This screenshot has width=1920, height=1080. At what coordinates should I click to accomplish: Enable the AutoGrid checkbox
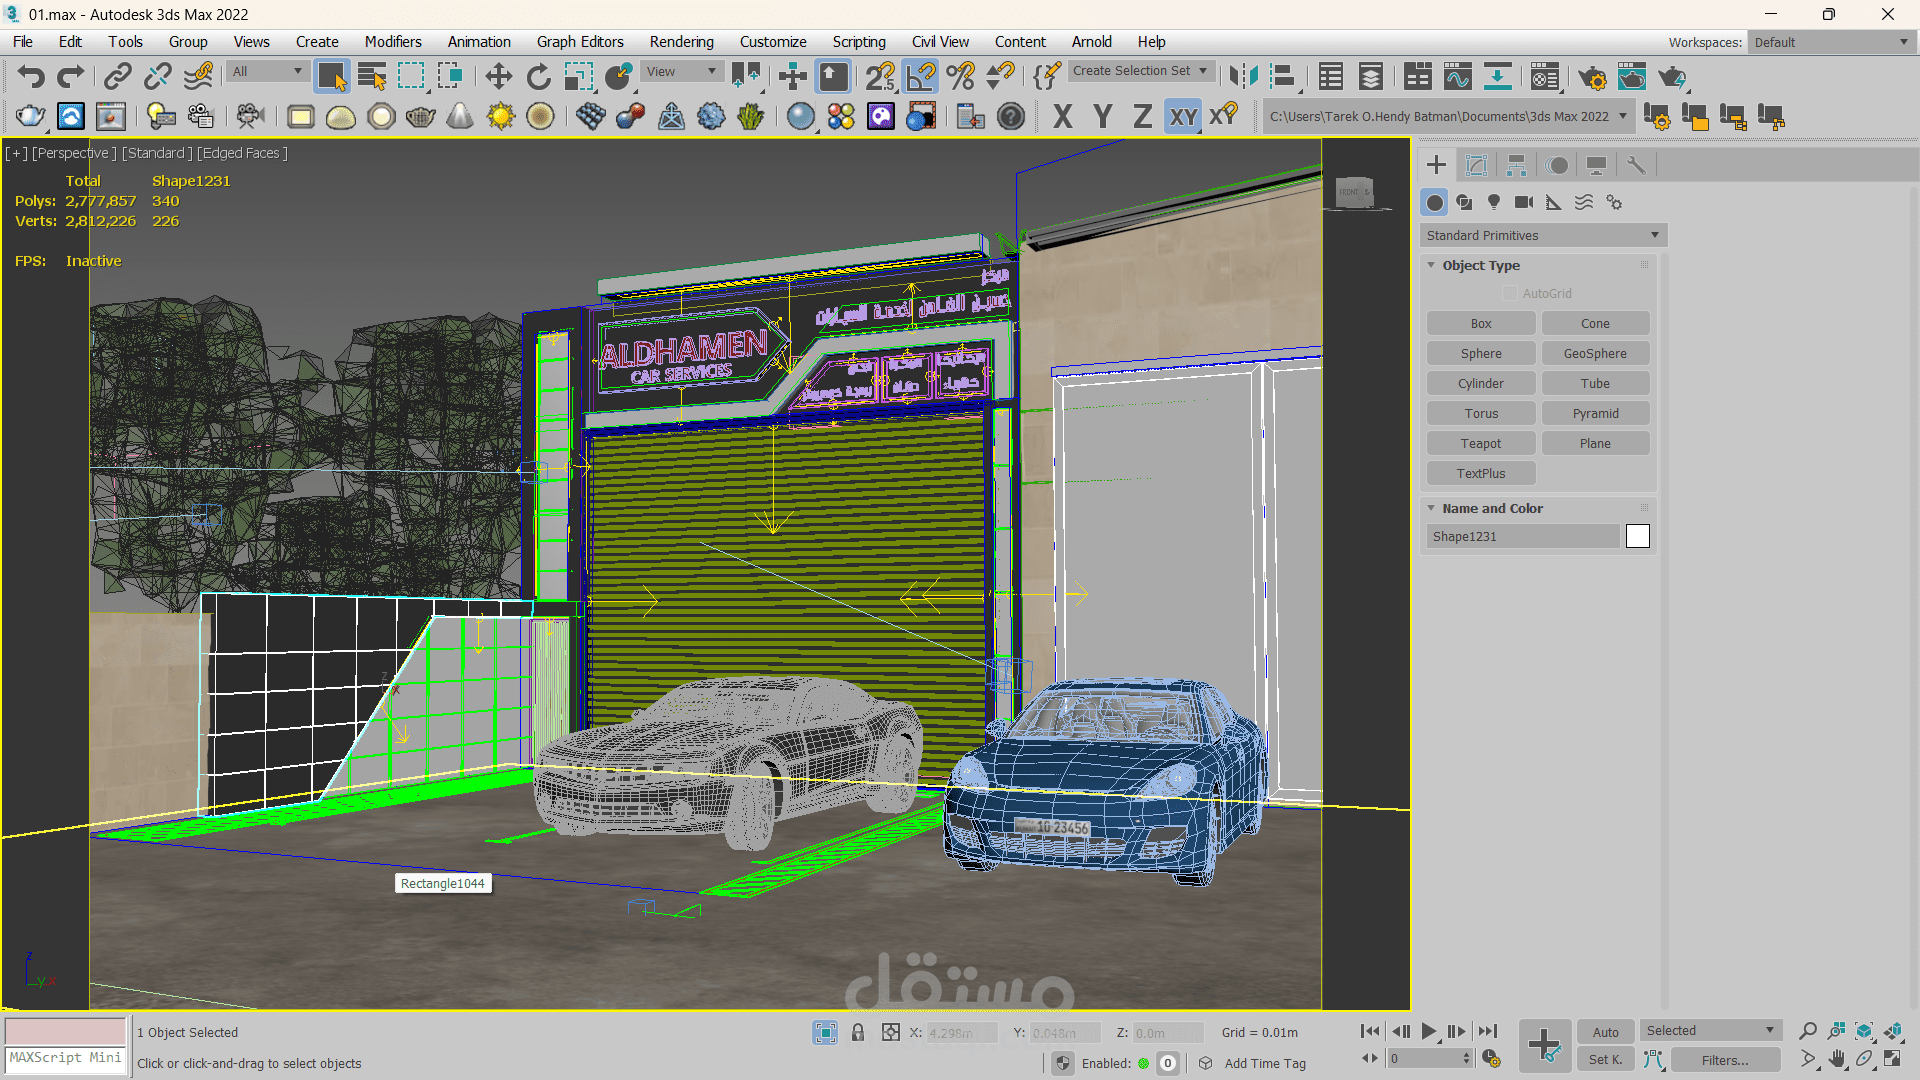click(x=1510, y=293)
